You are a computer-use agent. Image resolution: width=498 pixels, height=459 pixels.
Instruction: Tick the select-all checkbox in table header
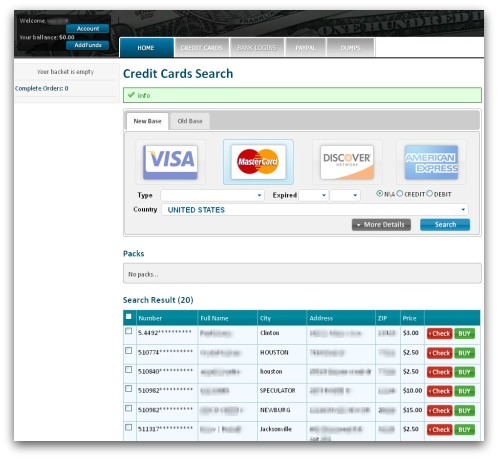129,316
